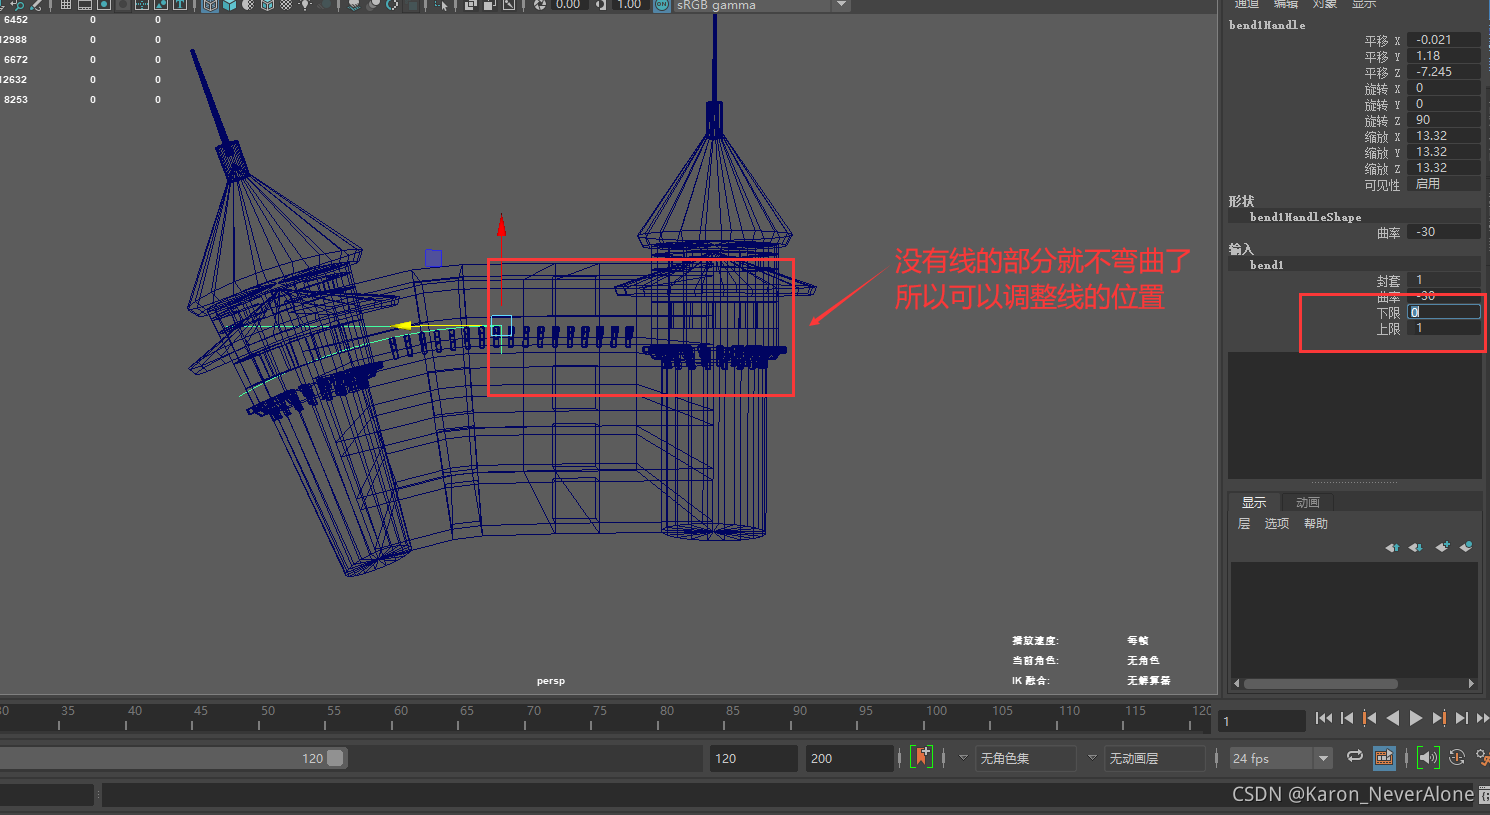
Task: Toggle audio mute speaker icon
Action: [x=1428, y=757]
